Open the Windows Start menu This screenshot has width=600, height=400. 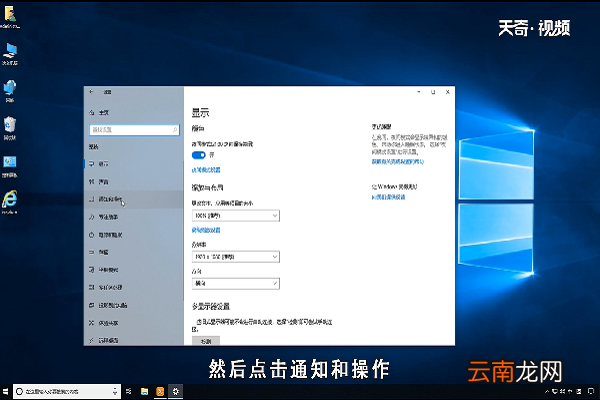[5, 391]
